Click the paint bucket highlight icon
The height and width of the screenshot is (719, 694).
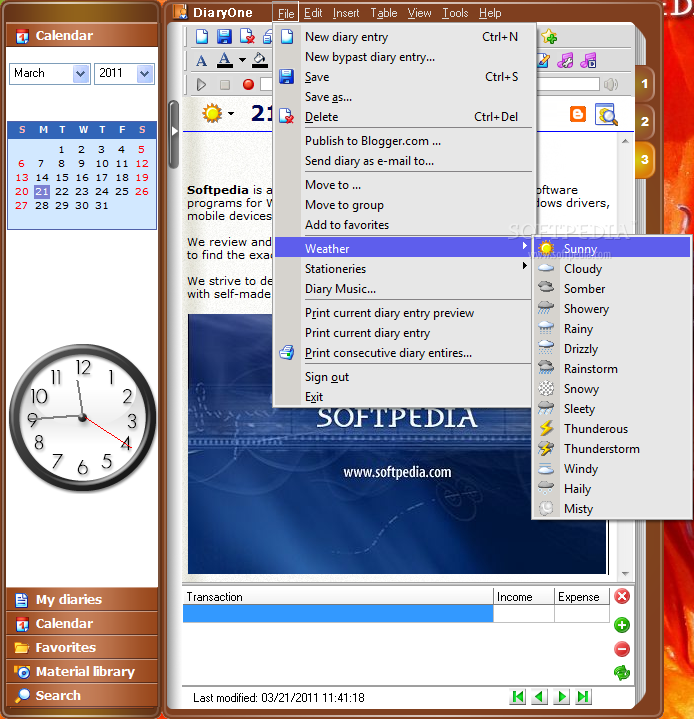(260, 60)
